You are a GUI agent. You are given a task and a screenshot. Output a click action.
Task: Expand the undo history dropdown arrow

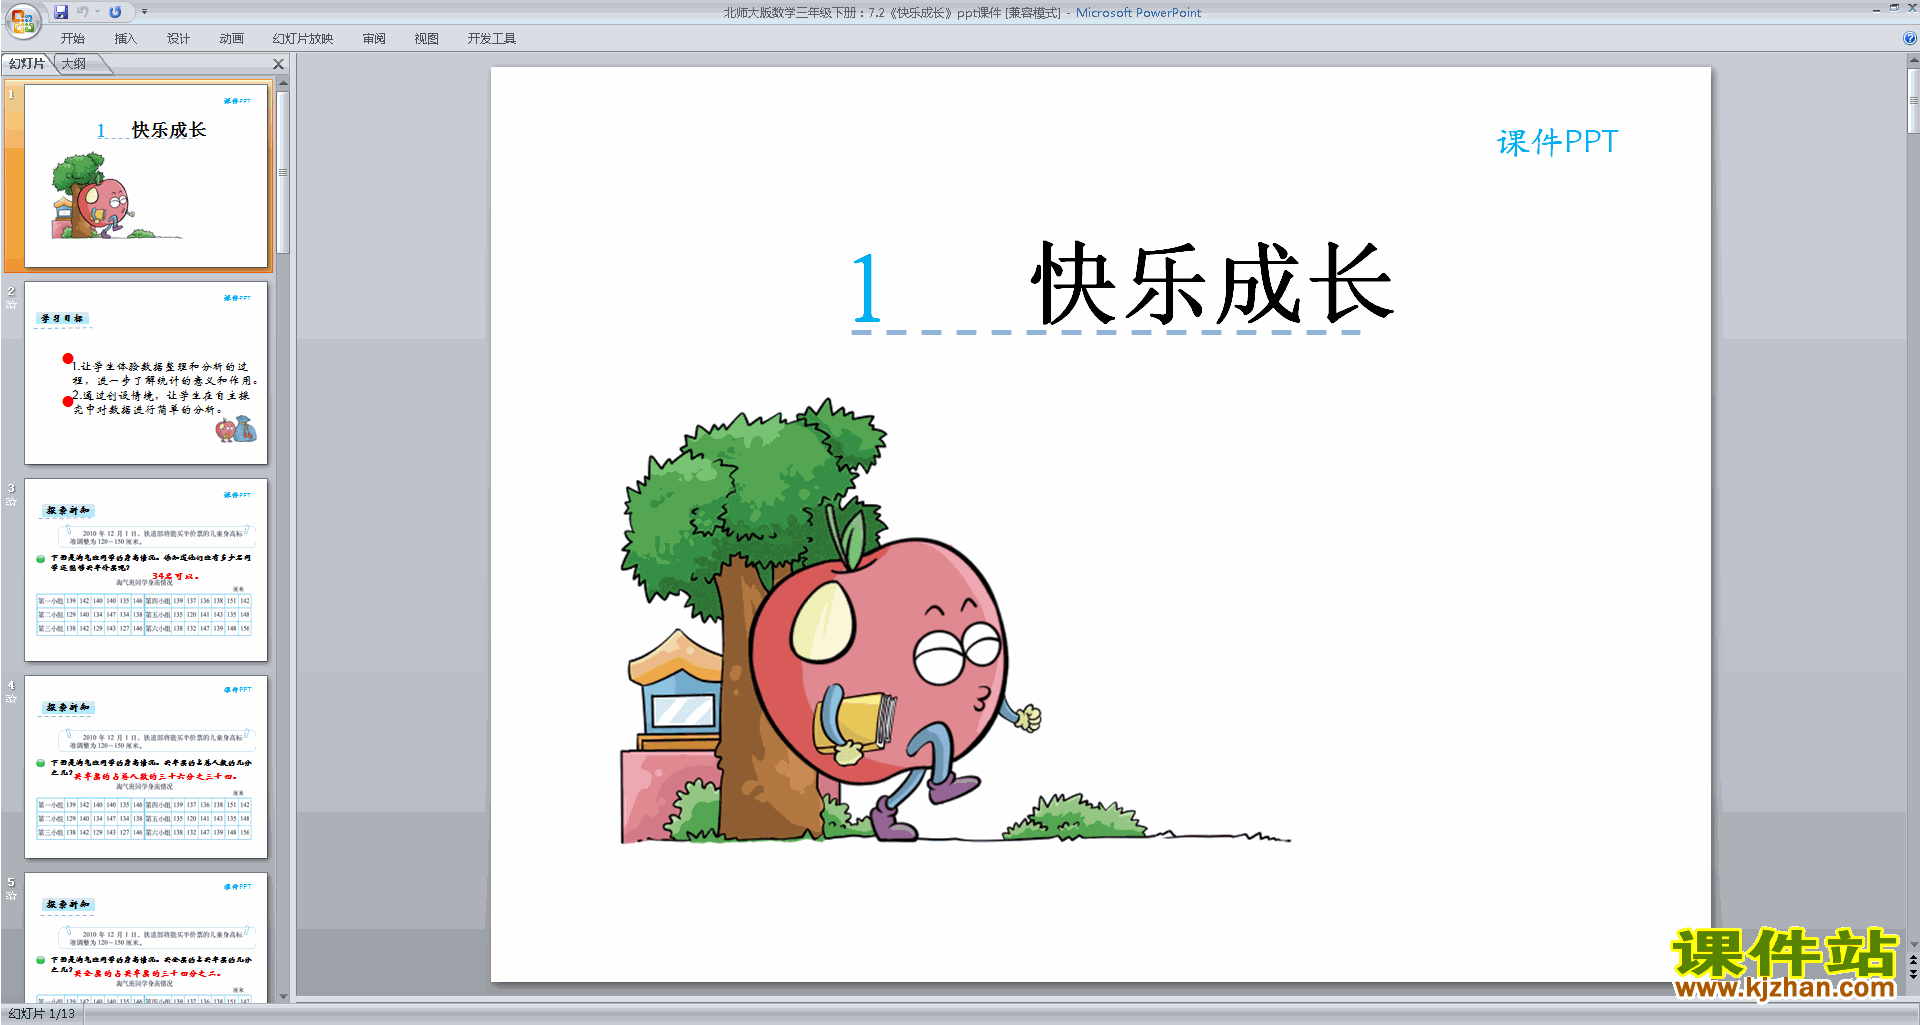[x=97, y=12]
